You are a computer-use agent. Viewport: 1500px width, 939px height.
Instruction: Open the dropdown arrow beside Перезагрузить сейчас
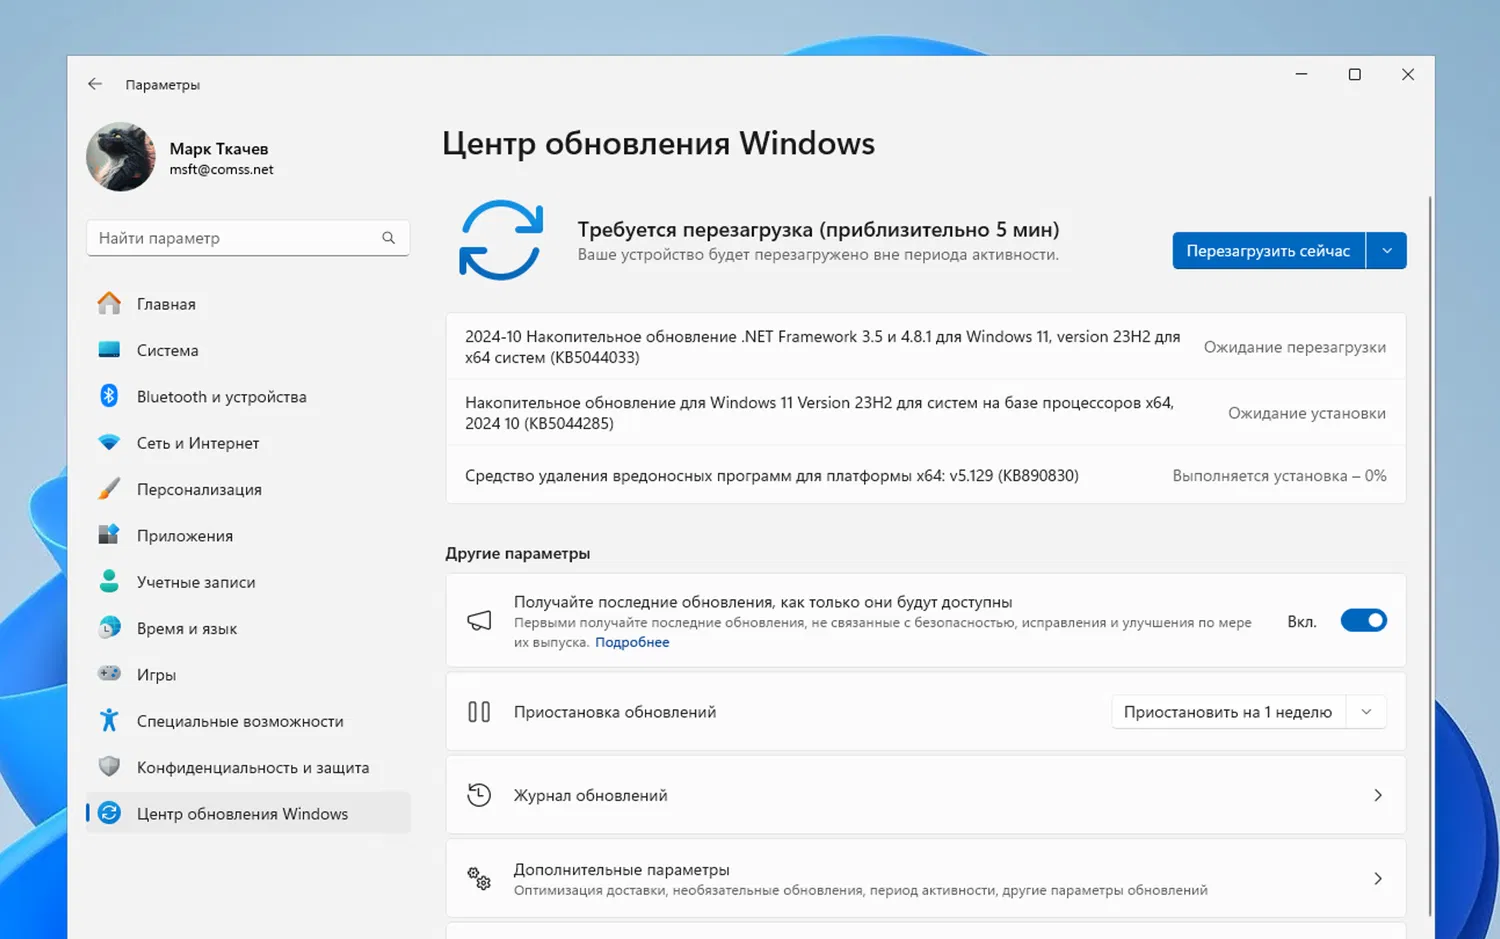(1386, 250)
